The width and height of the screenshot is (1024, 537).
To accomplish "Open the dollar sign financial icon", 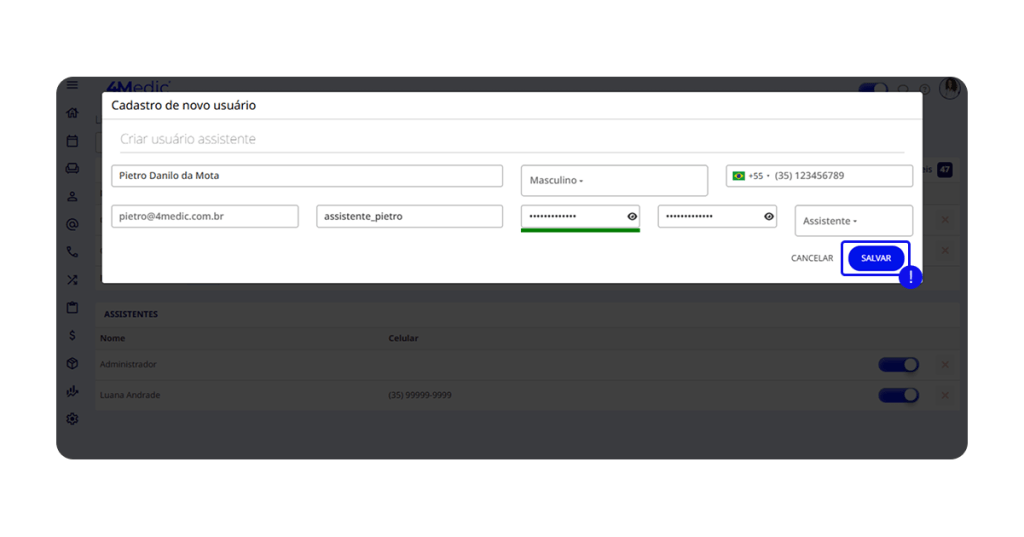I will pos(72,335).
